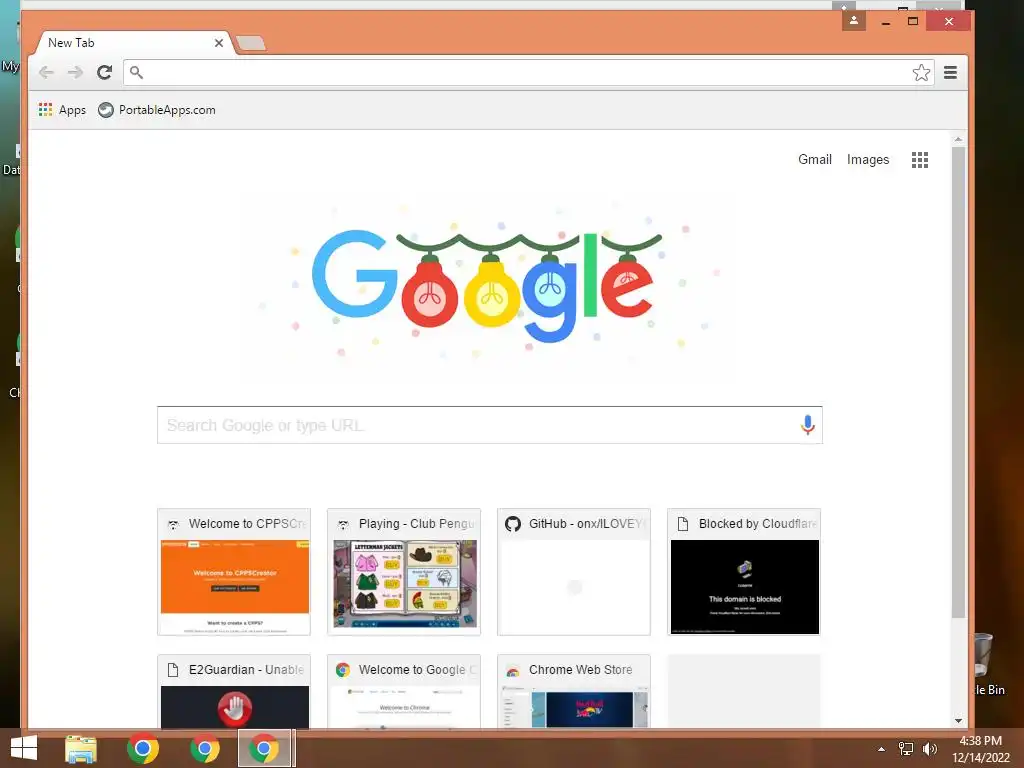Select the Recycle Bin on the desktop
Viewport: 1024px width, 768px height.
click(x=986, y=664)
